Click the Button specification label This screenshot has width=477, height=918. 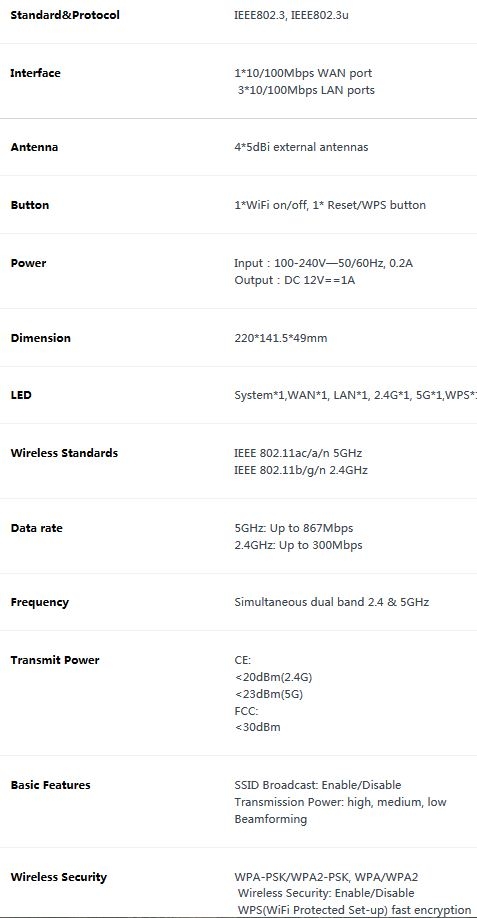(30, 205)
